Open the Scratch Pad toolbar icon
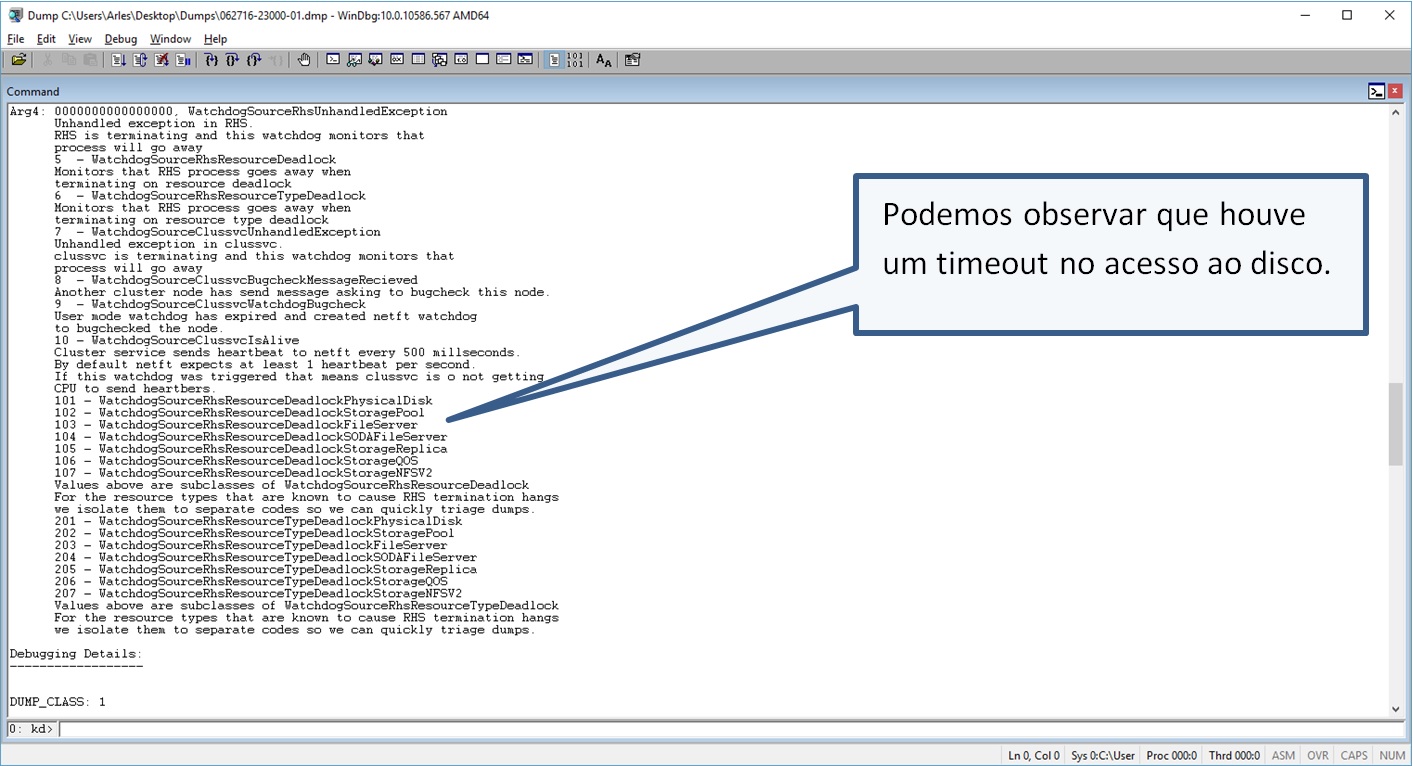This screenshot has height=766, width=1413. (x=482, y=60)
